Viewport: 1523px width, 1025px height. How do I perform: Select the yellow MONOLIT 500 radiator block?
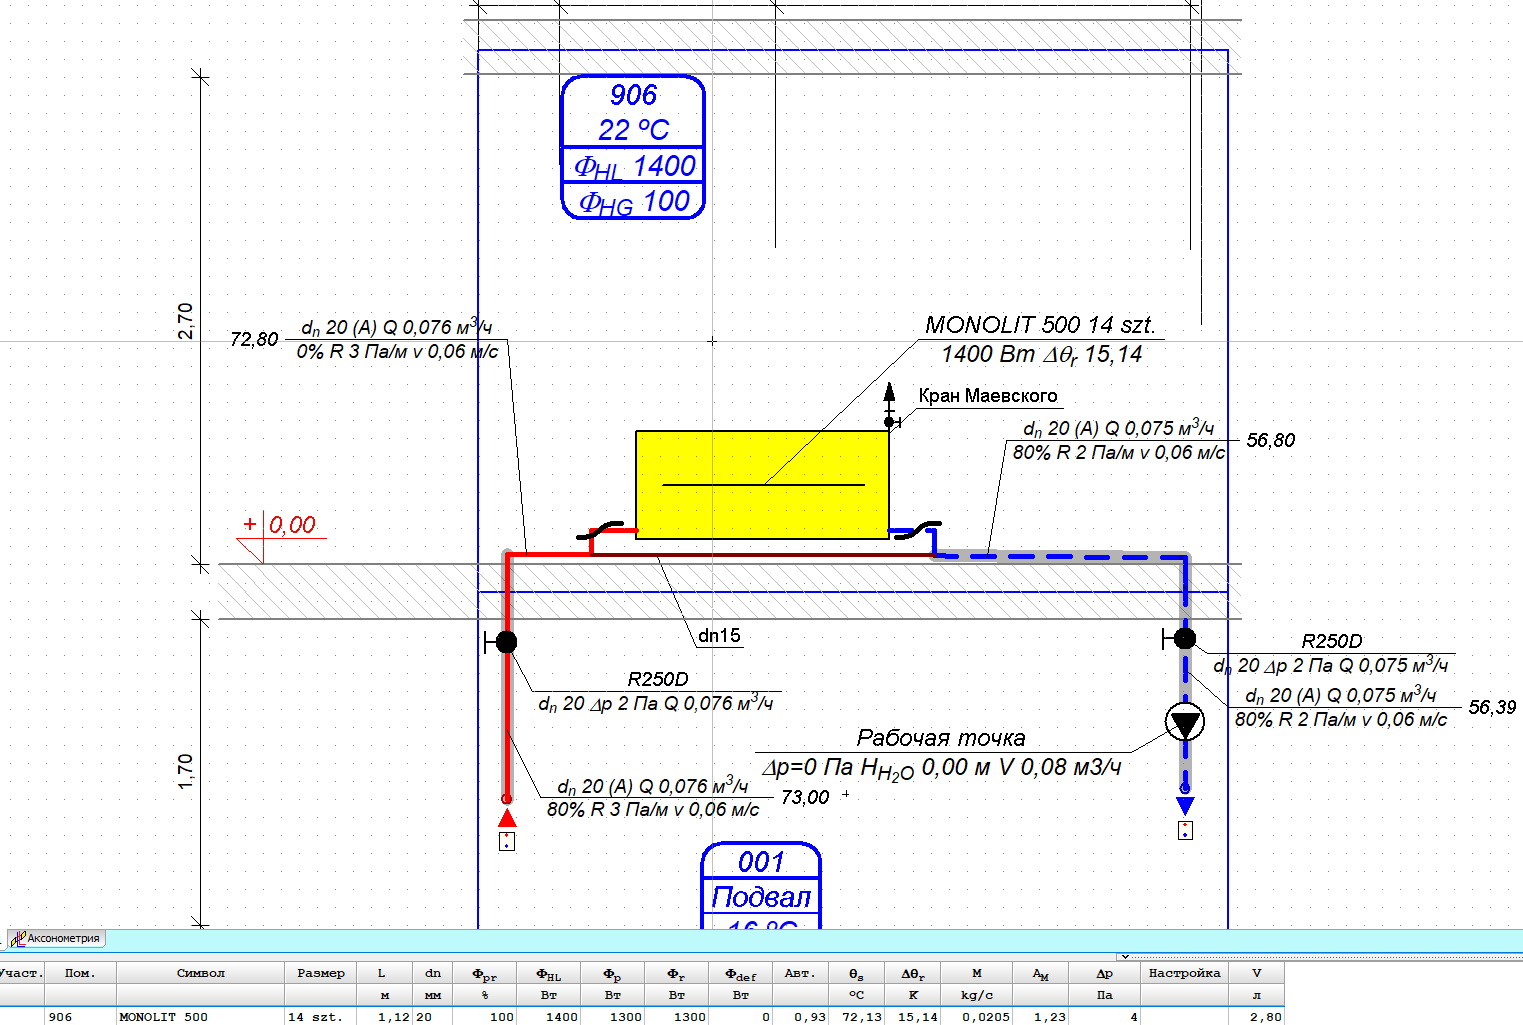[x=762, y=485]
